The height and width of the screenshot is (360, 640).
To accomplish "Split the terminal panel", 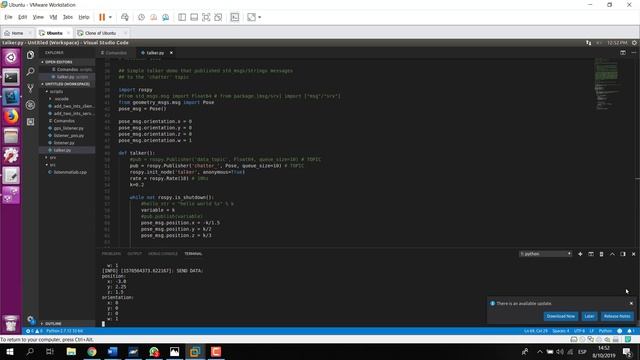I will (x=591, y=254).
